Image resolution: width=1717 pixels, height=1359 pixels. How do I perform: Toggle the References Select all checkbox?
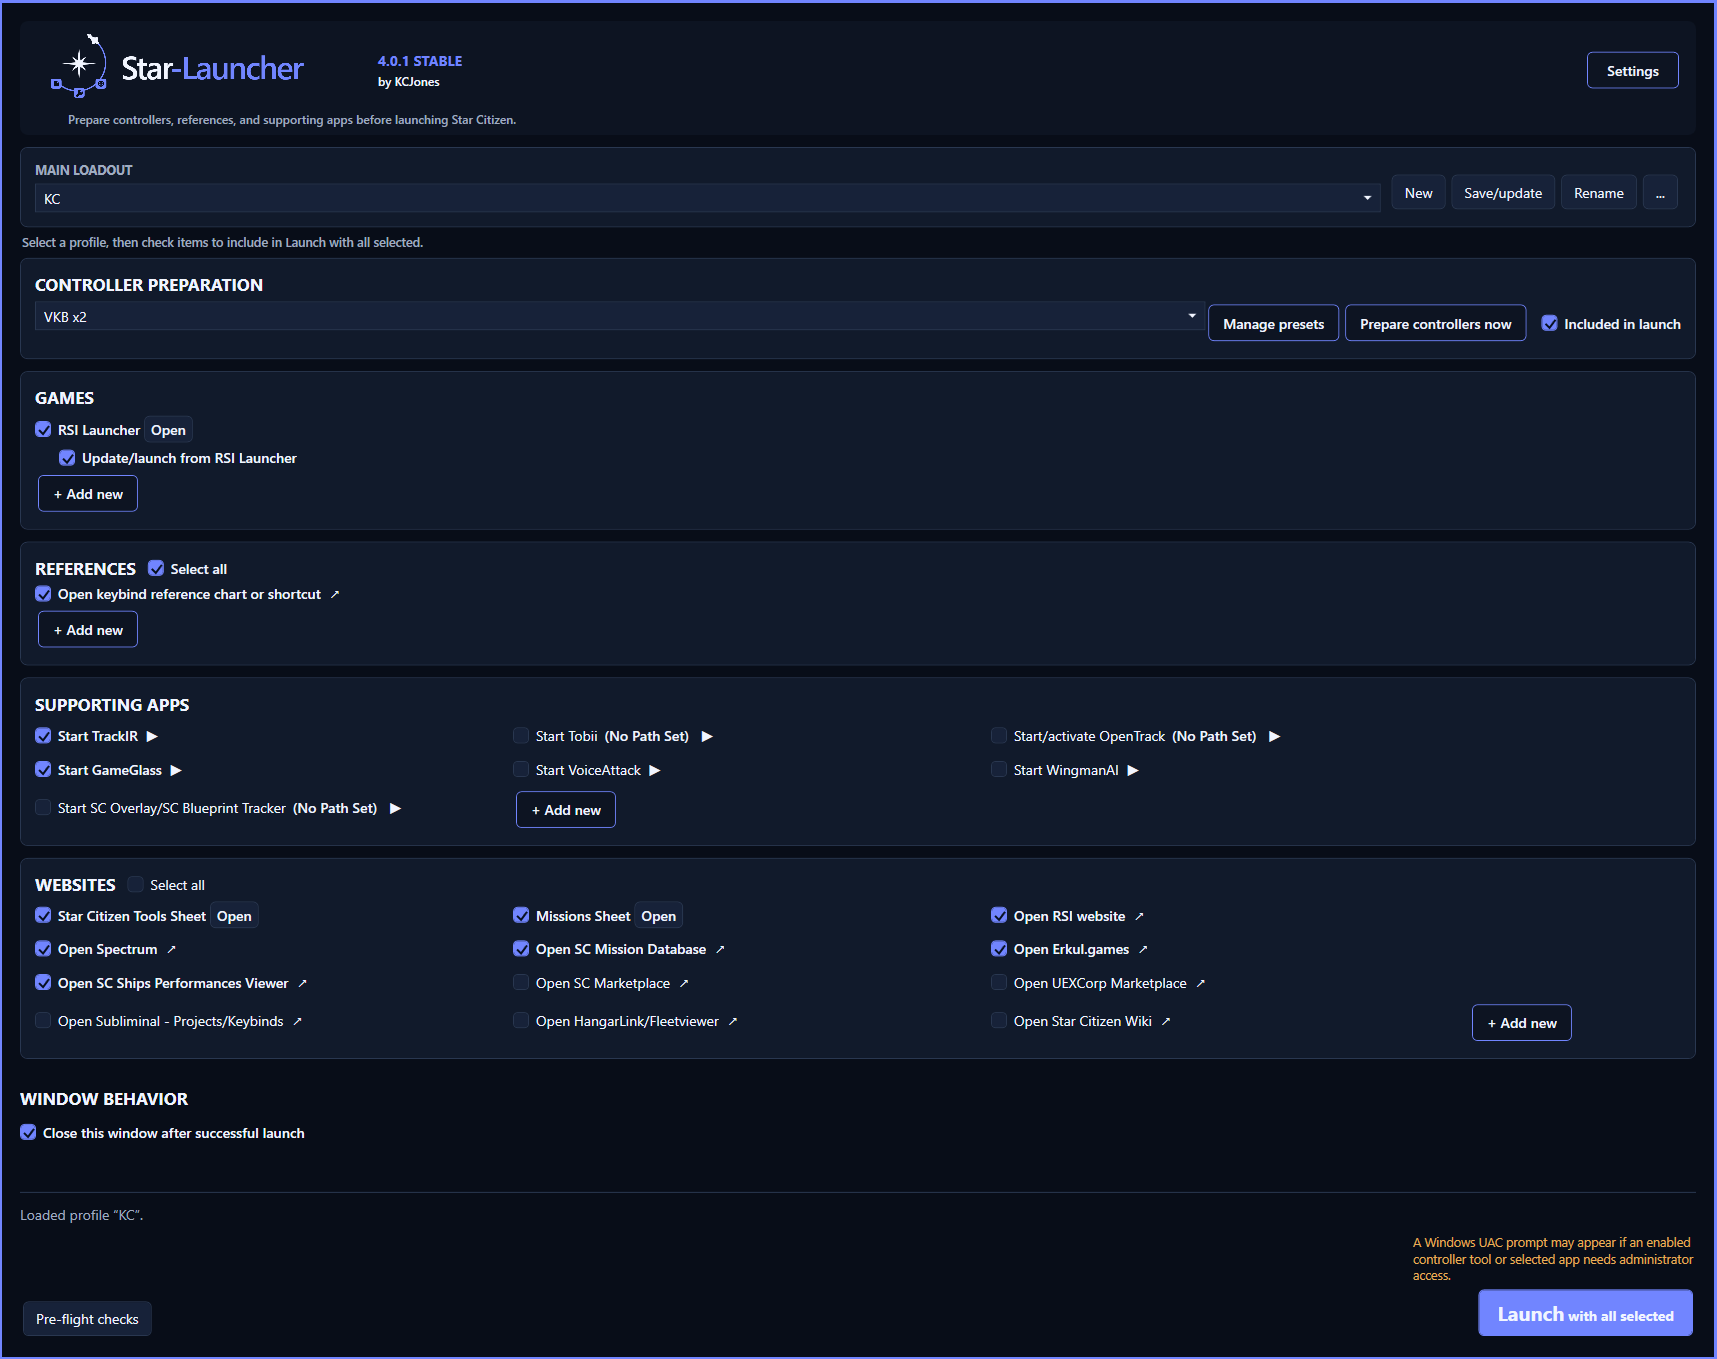click(x=156, y=568)
